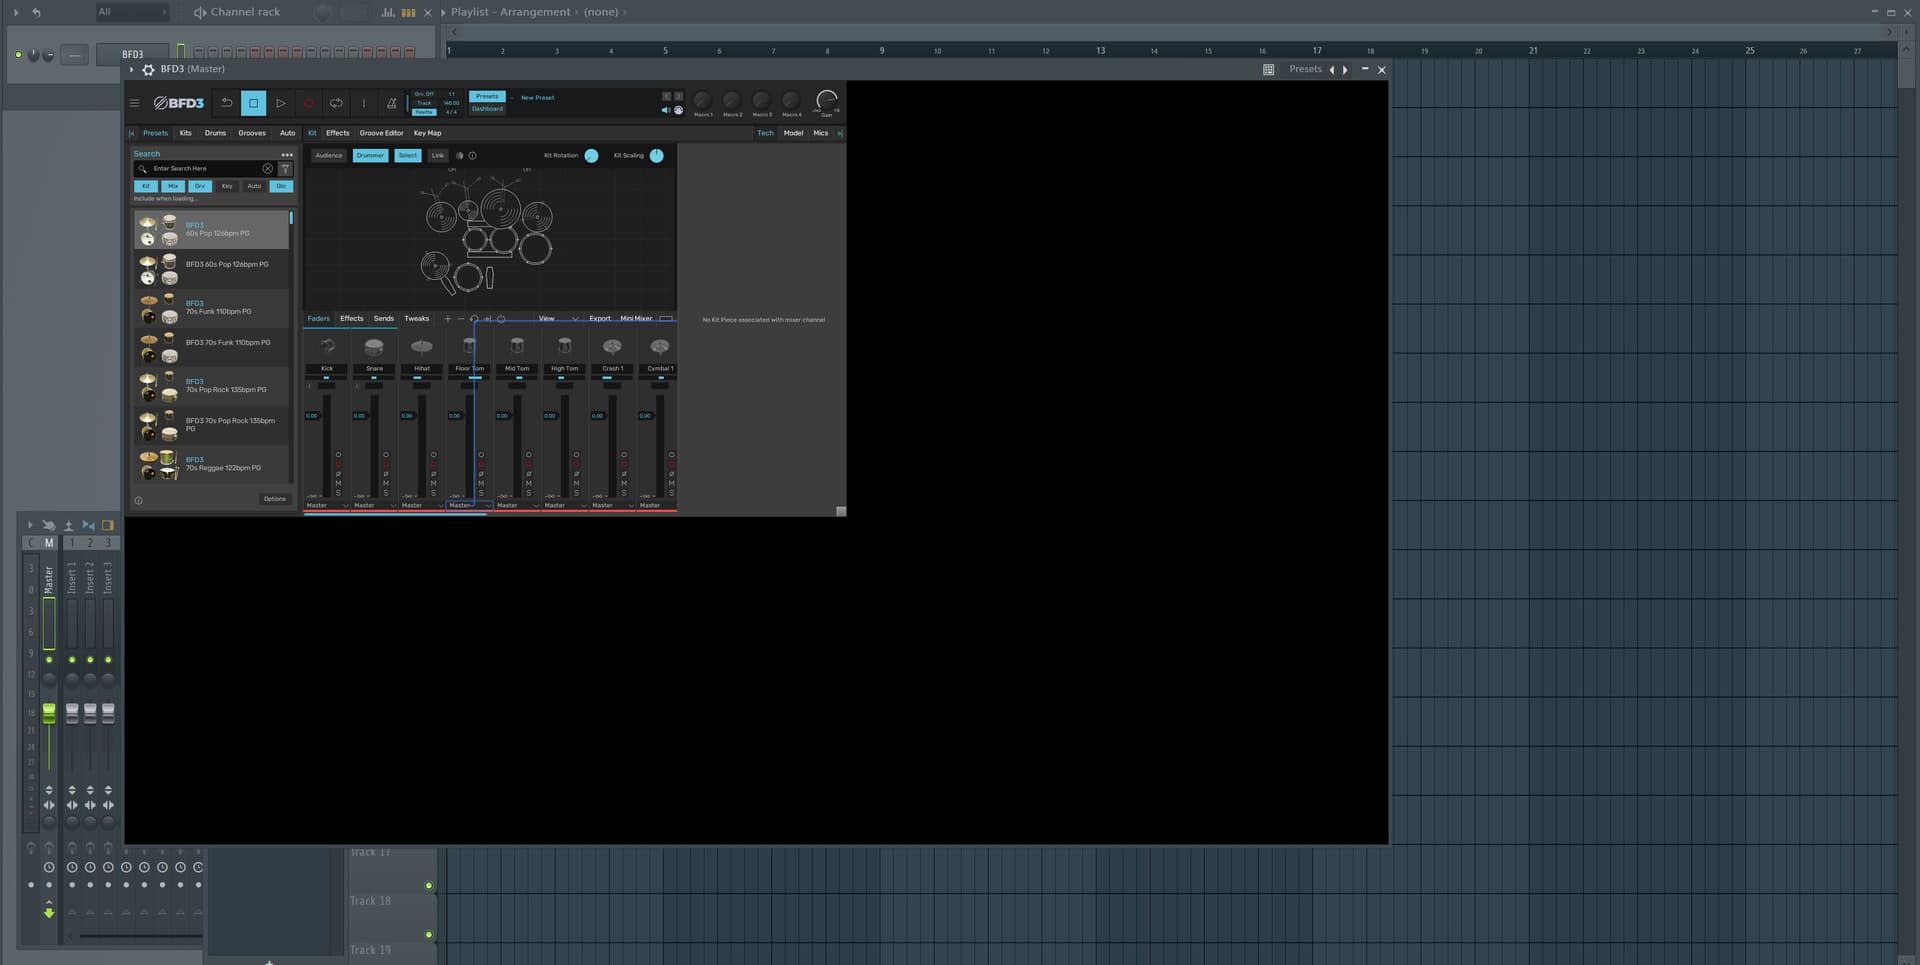Switch to the Grooves tab
Image resolution: width=1920 pixels, height=965 pixels.
coord(252,133)
